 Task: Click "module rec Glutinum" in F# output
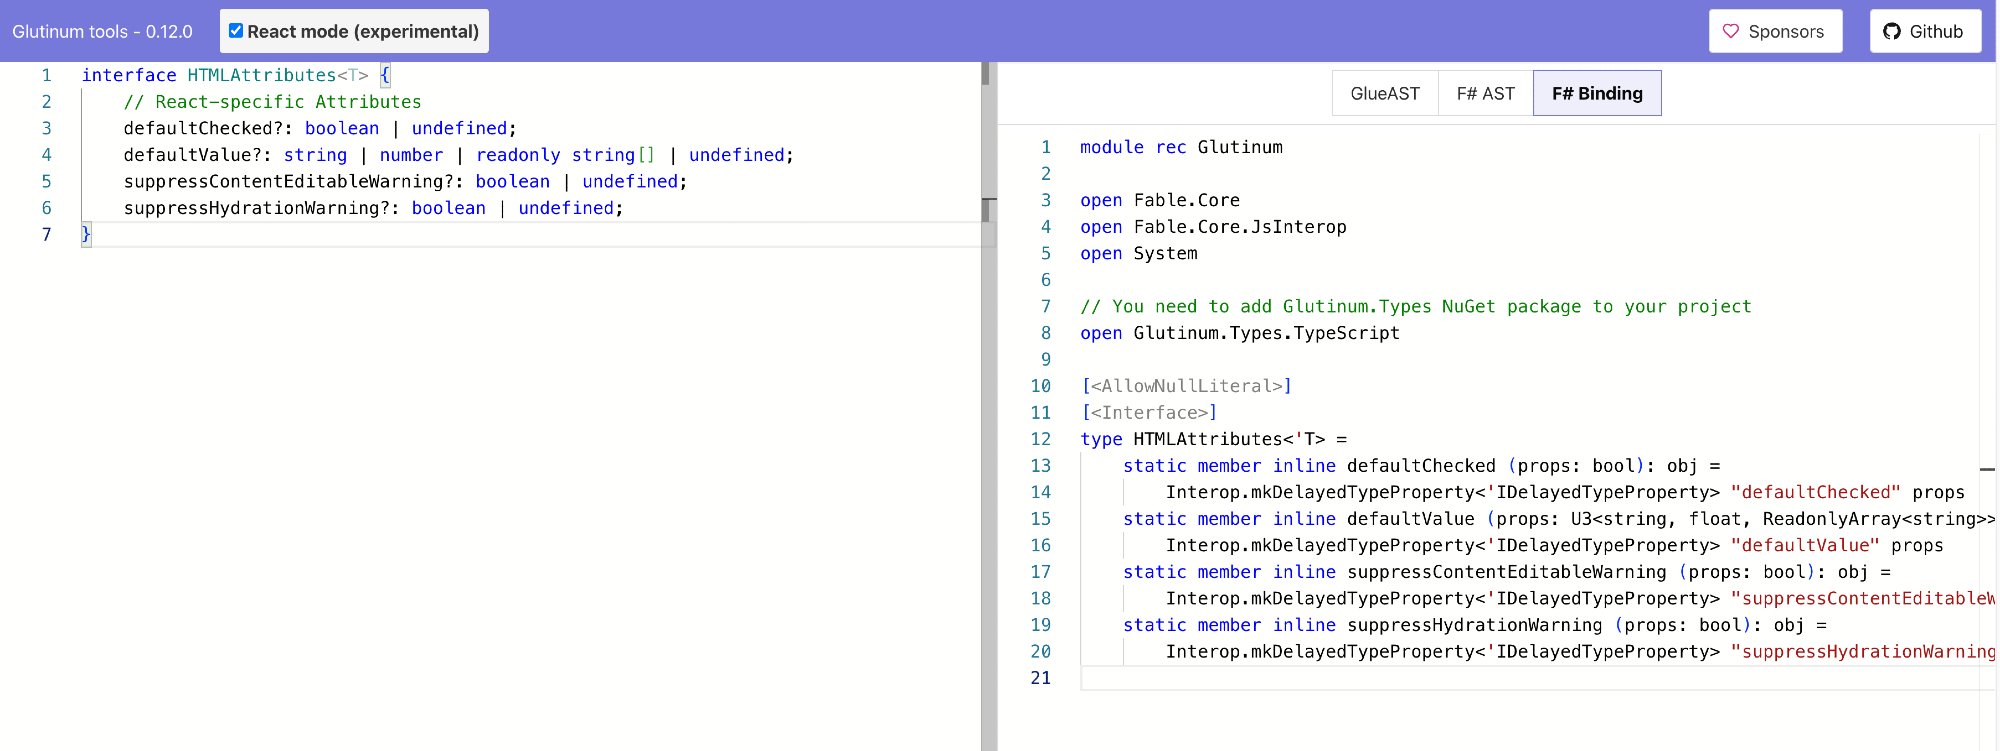[x=1181, y=147]
